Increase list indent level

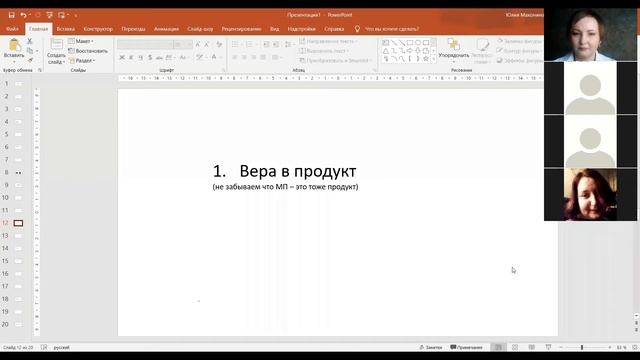[x=276, y=44]
